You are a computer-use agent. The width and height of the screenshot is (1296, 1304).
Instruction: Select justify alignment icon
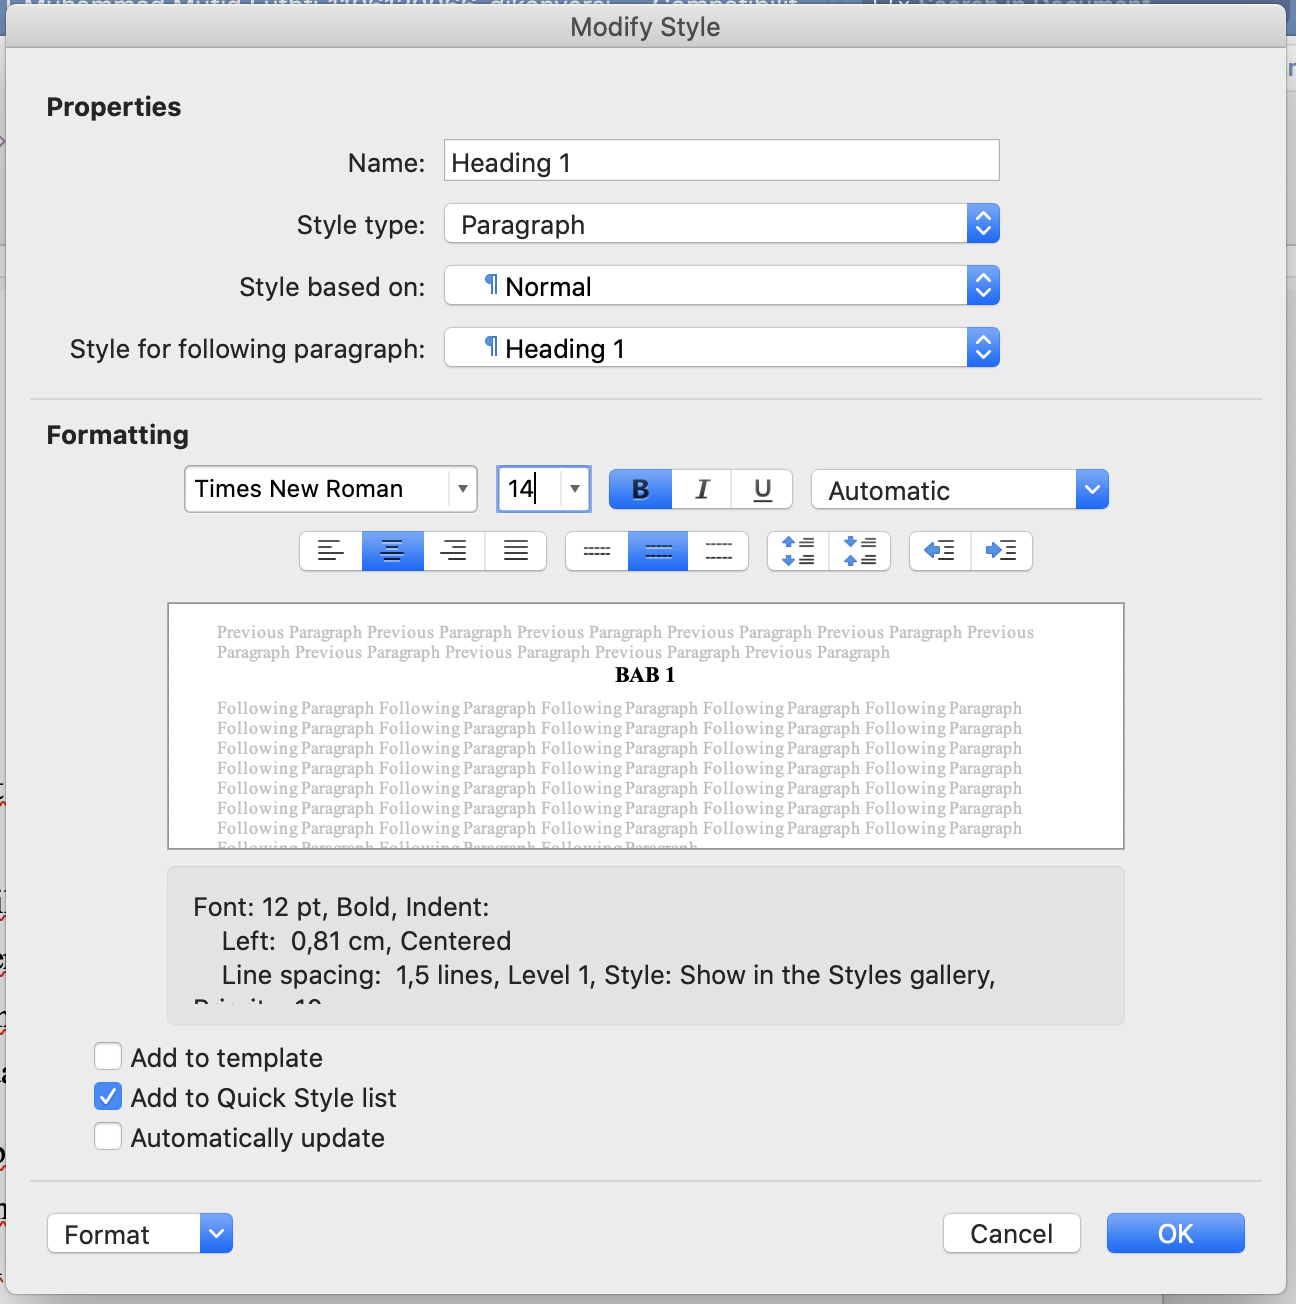tap(516, 551)
